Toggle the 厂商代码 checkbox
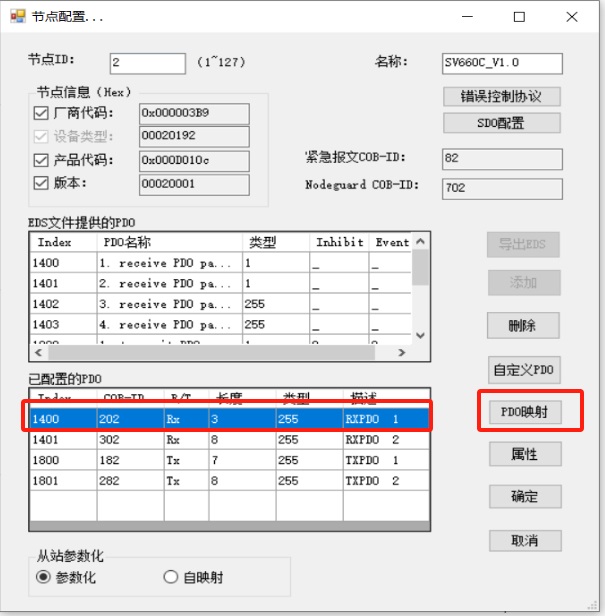 click(x=41, y=112)
